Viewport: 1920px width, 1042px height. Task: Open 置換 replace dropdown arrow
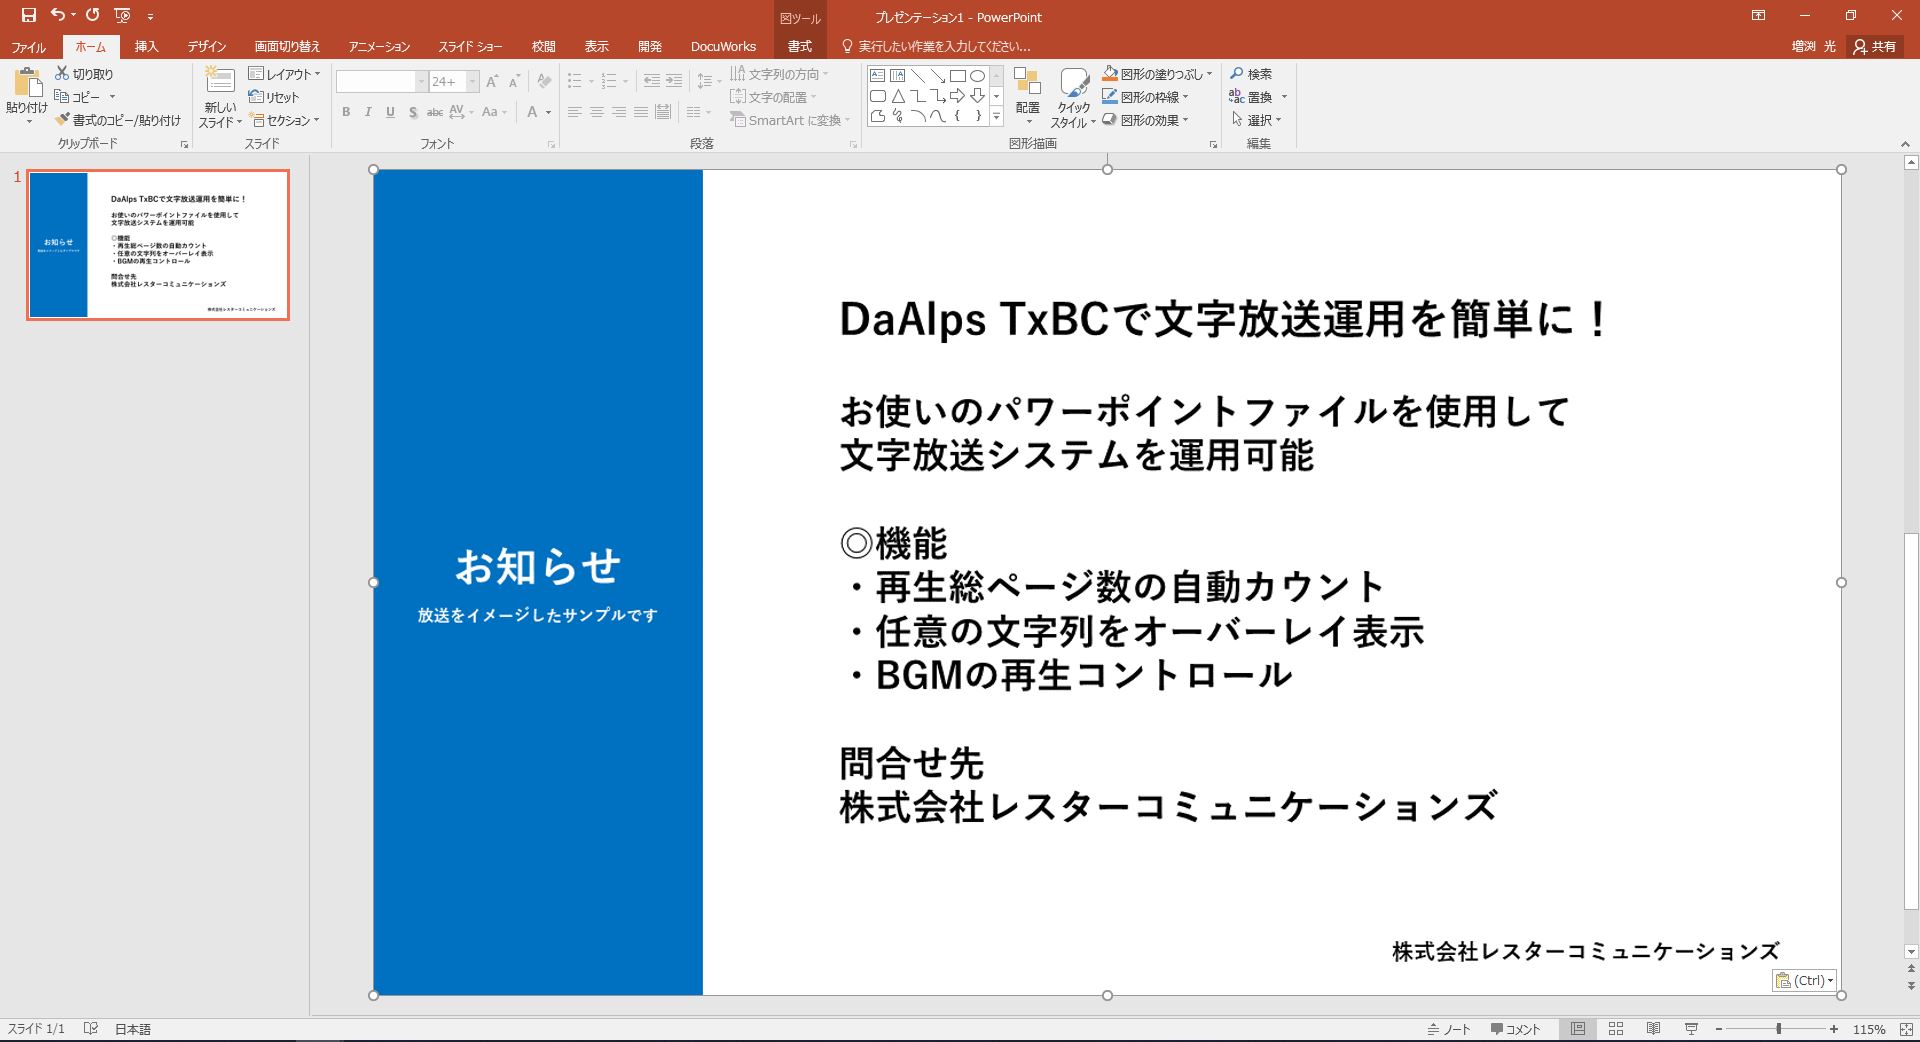pos(1284,97)
